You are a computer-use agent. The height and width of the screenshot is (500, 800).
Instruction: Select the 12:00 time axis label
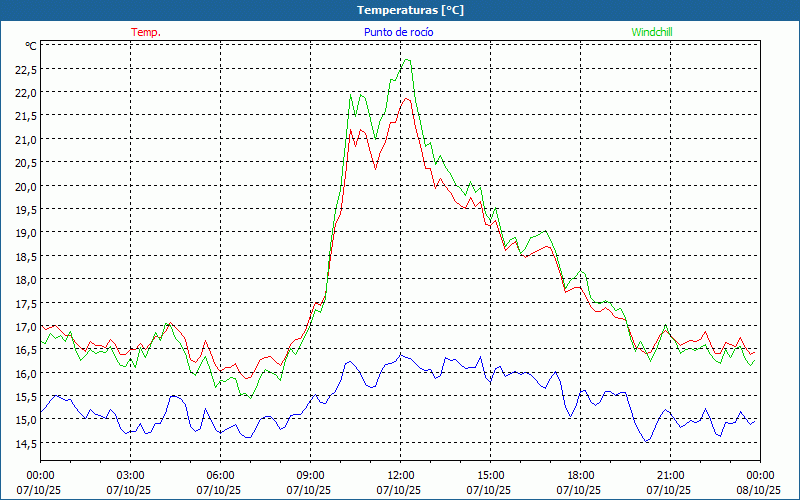pyautogui.click(x=400, y=475)
